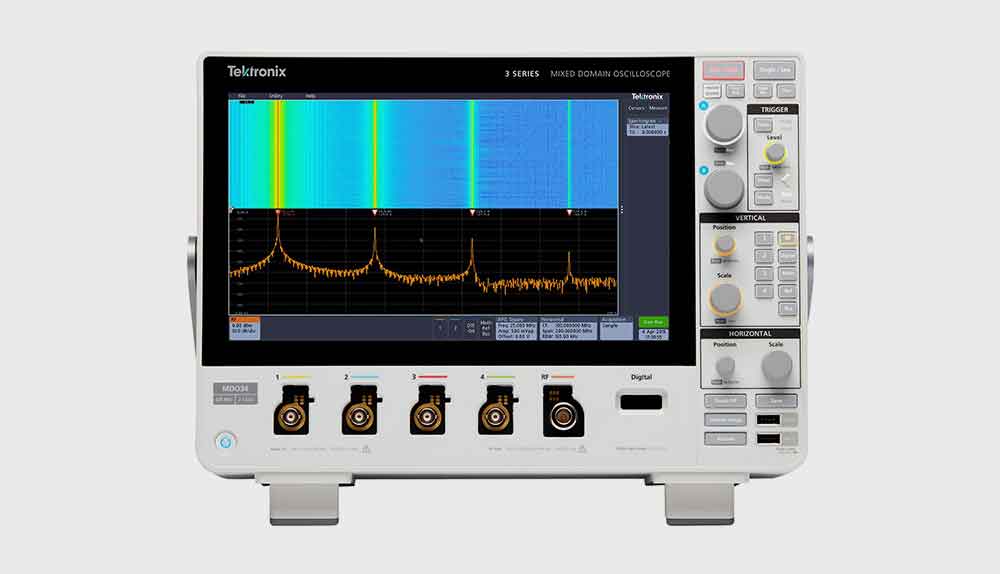This screenshot has width=1000, height=574.
Task: Click the horizontal Position knob
Action: 724,367
